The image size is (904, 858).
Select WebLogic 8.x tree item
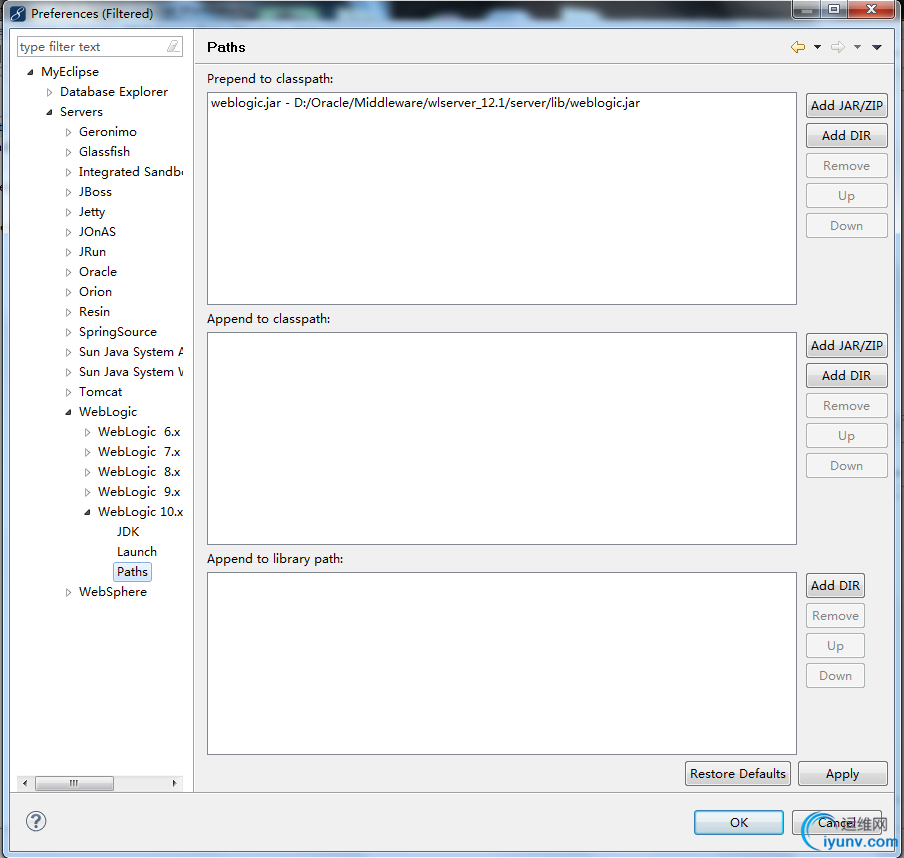139,472
